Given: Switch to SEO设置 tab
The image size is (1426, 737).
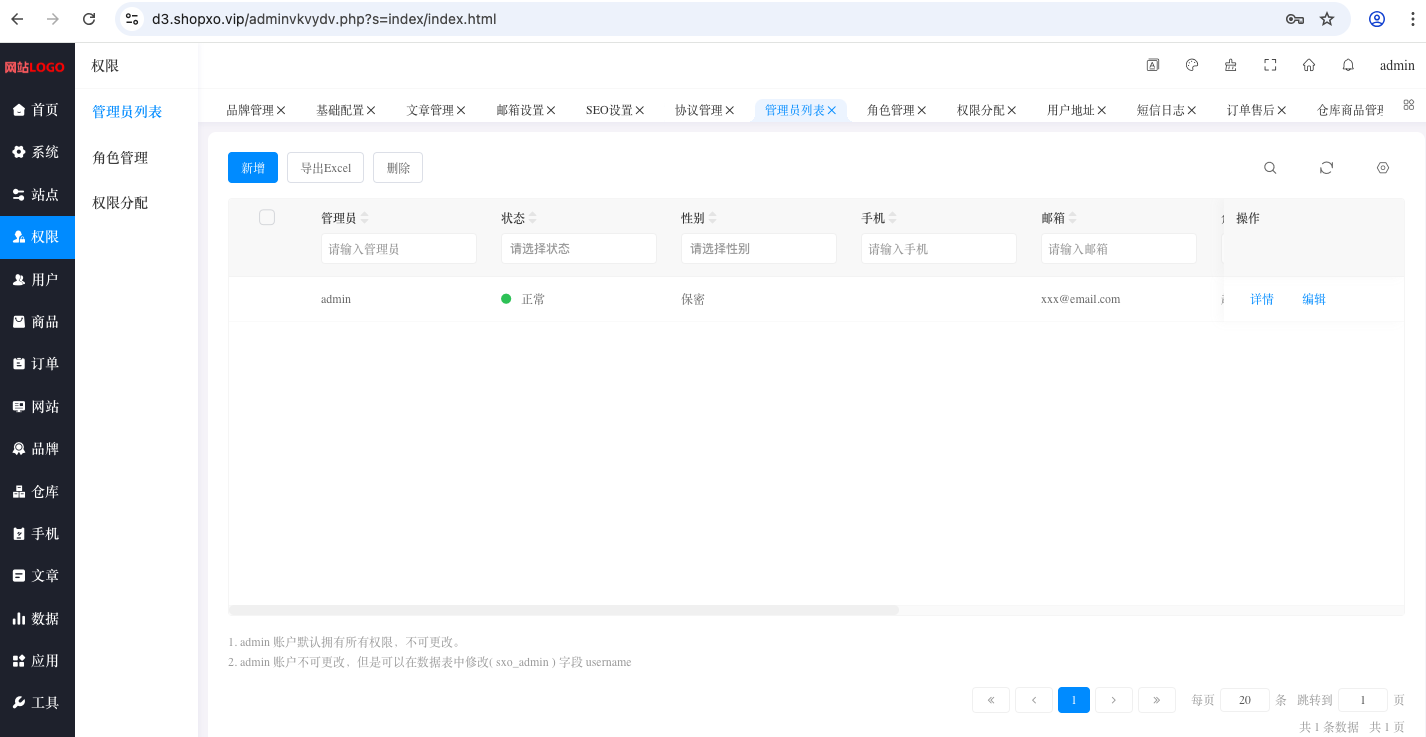Looking at the screenshot, I should point(609,110).
